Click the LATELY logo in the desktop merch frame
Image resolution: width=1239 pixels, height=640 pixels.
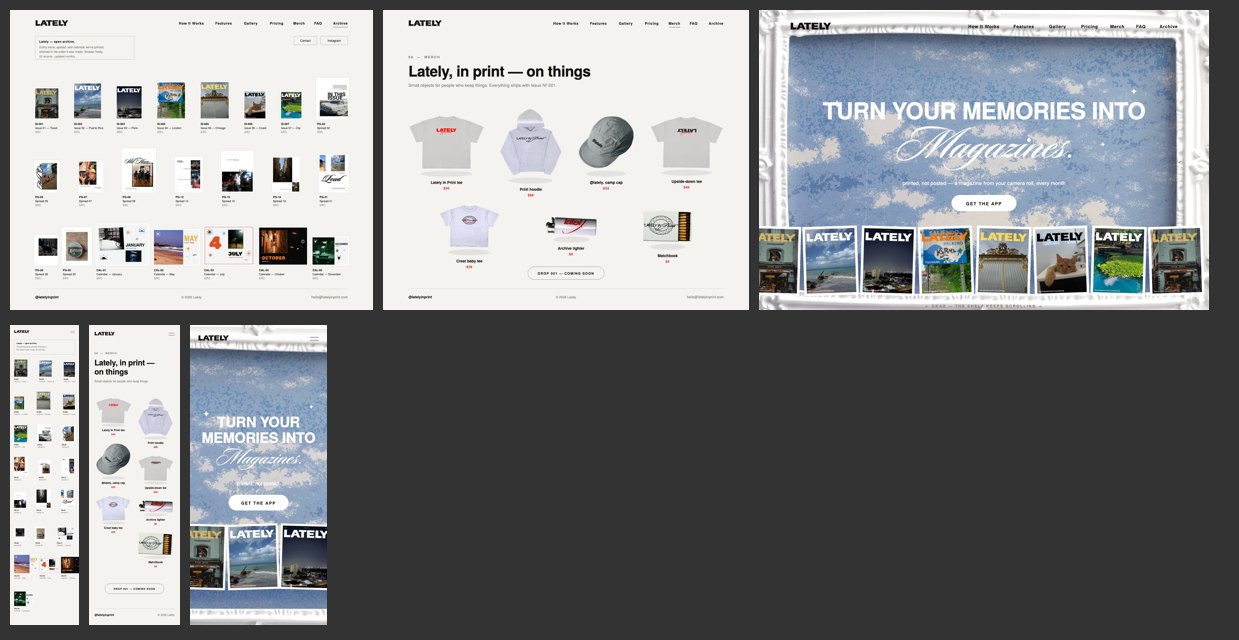[x=424, y=23]
